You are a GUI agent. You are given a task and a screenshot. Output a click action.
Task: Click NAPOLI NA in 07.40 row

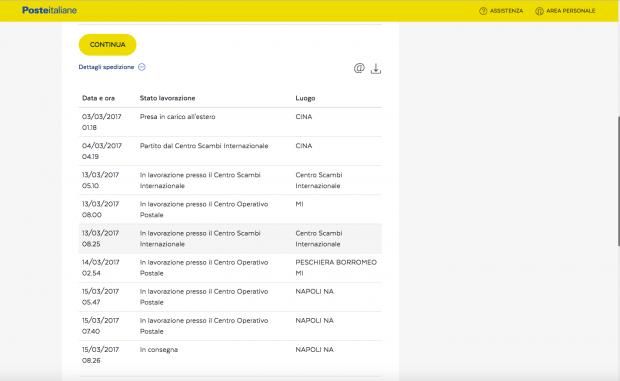314,321
